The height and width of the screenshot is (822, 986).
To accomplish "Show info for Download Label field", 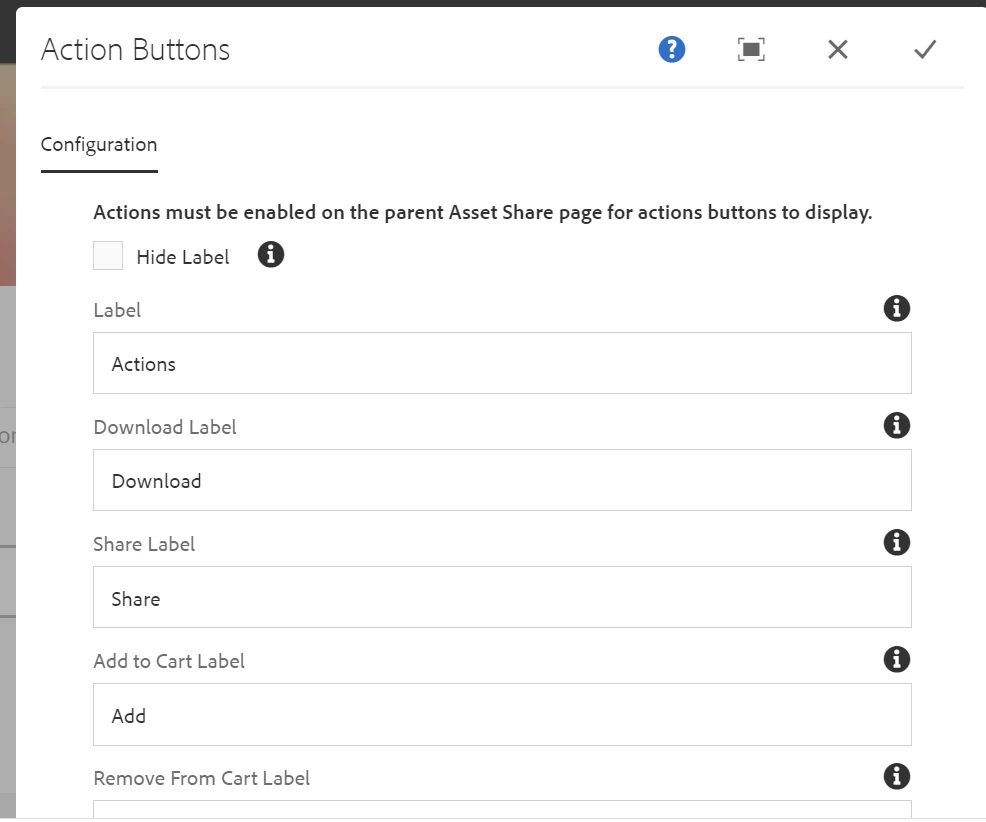I will 897,425.
